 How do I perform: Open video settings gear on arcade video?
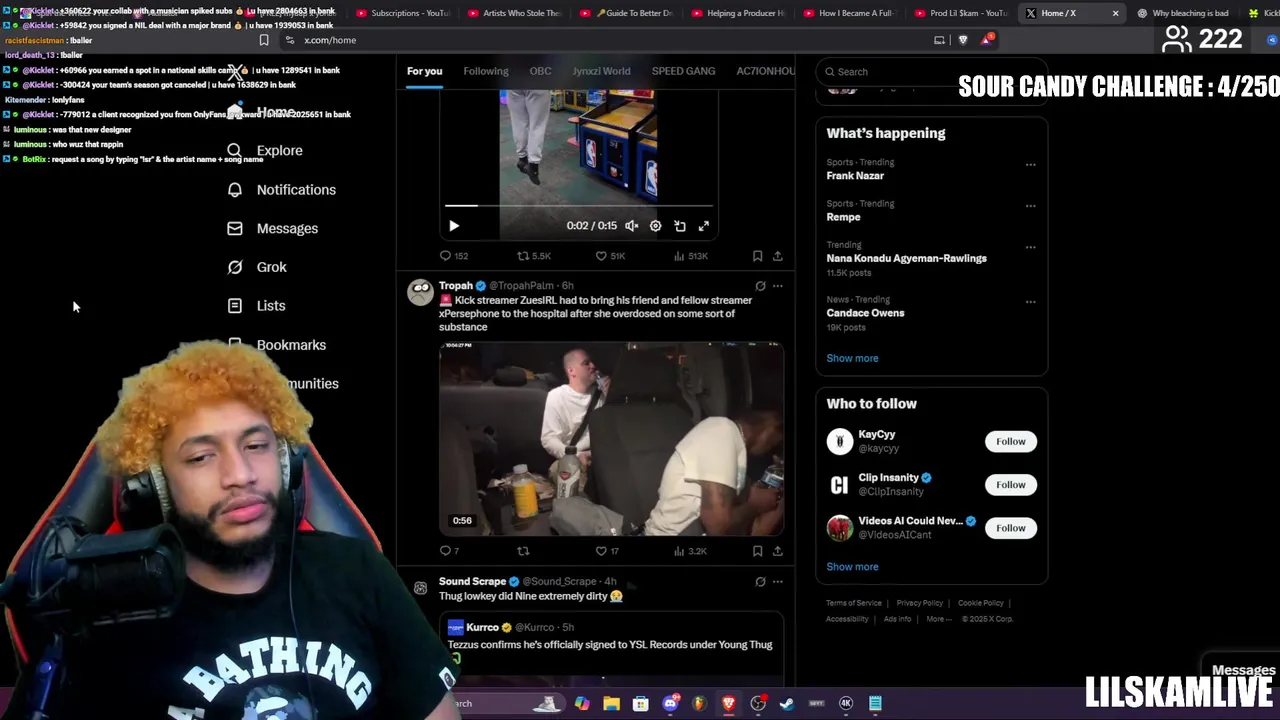[x=655, y=226]
